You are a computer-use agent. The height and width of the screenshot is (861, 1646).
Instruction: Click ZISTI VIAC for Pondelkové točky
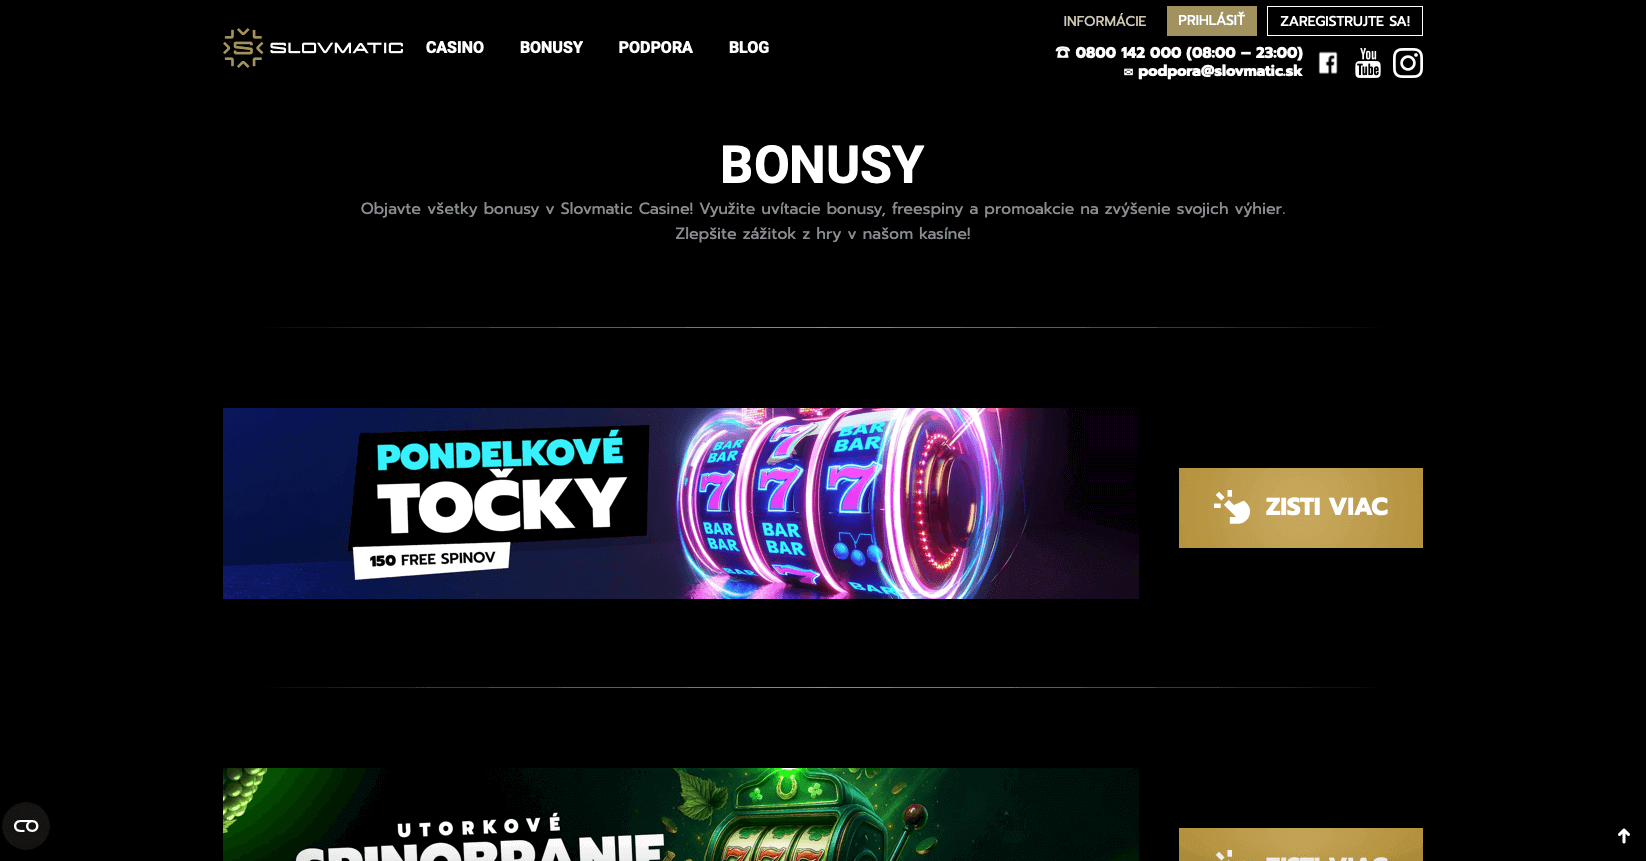1301,507
